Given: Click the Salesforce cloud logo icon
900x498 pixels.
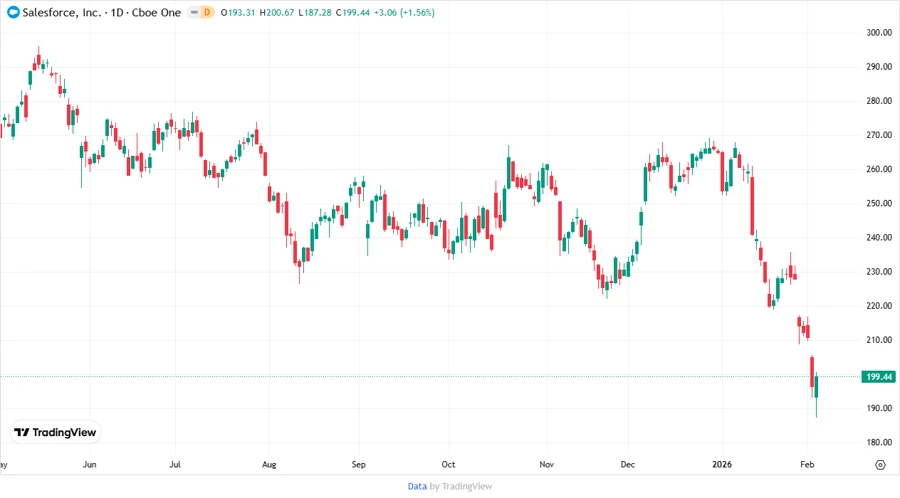Looking at the screenshot, I should pyautogui.click(x=13, y=12).
